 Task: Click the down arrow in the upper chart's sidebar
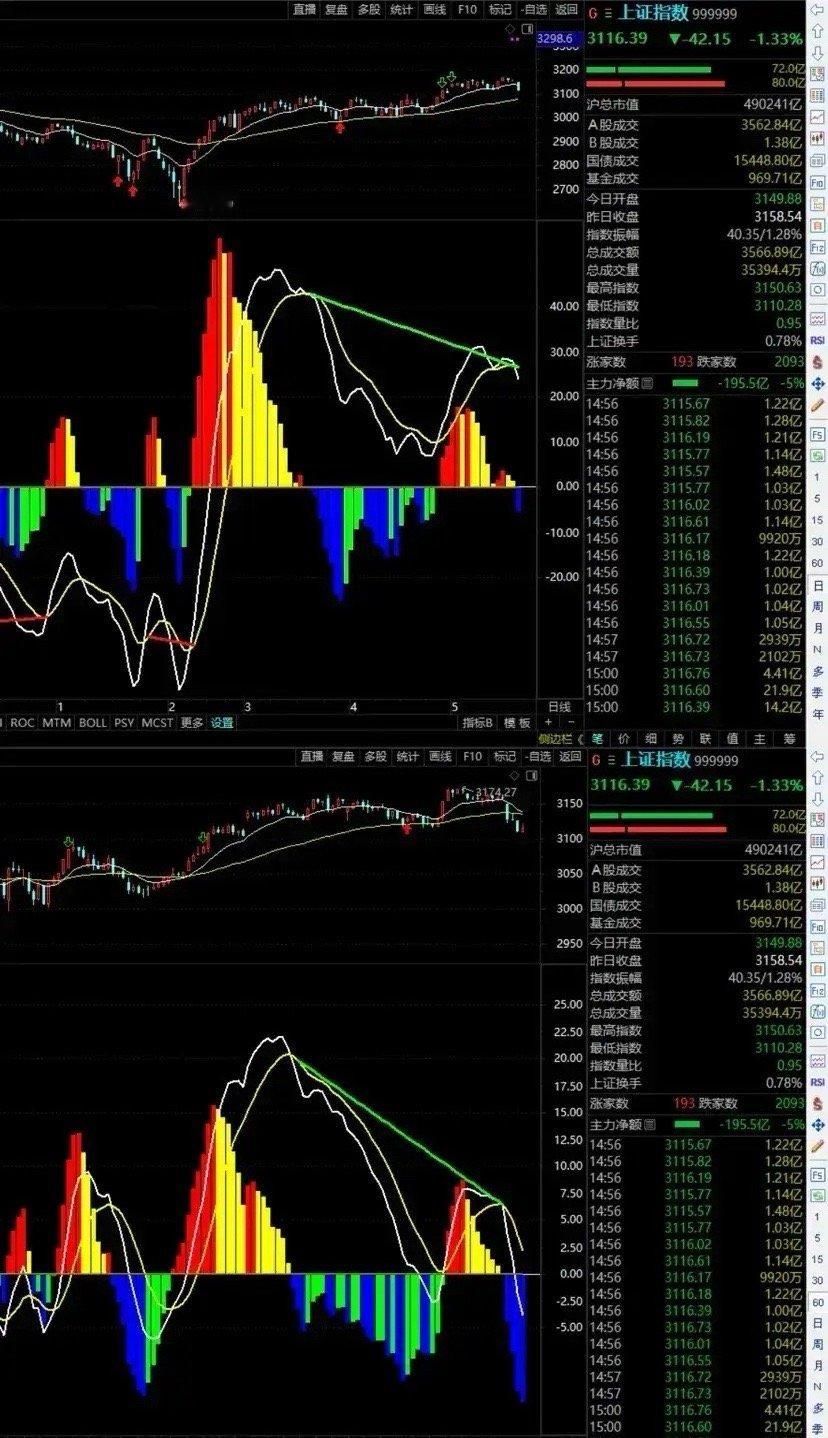coord(817,53)
